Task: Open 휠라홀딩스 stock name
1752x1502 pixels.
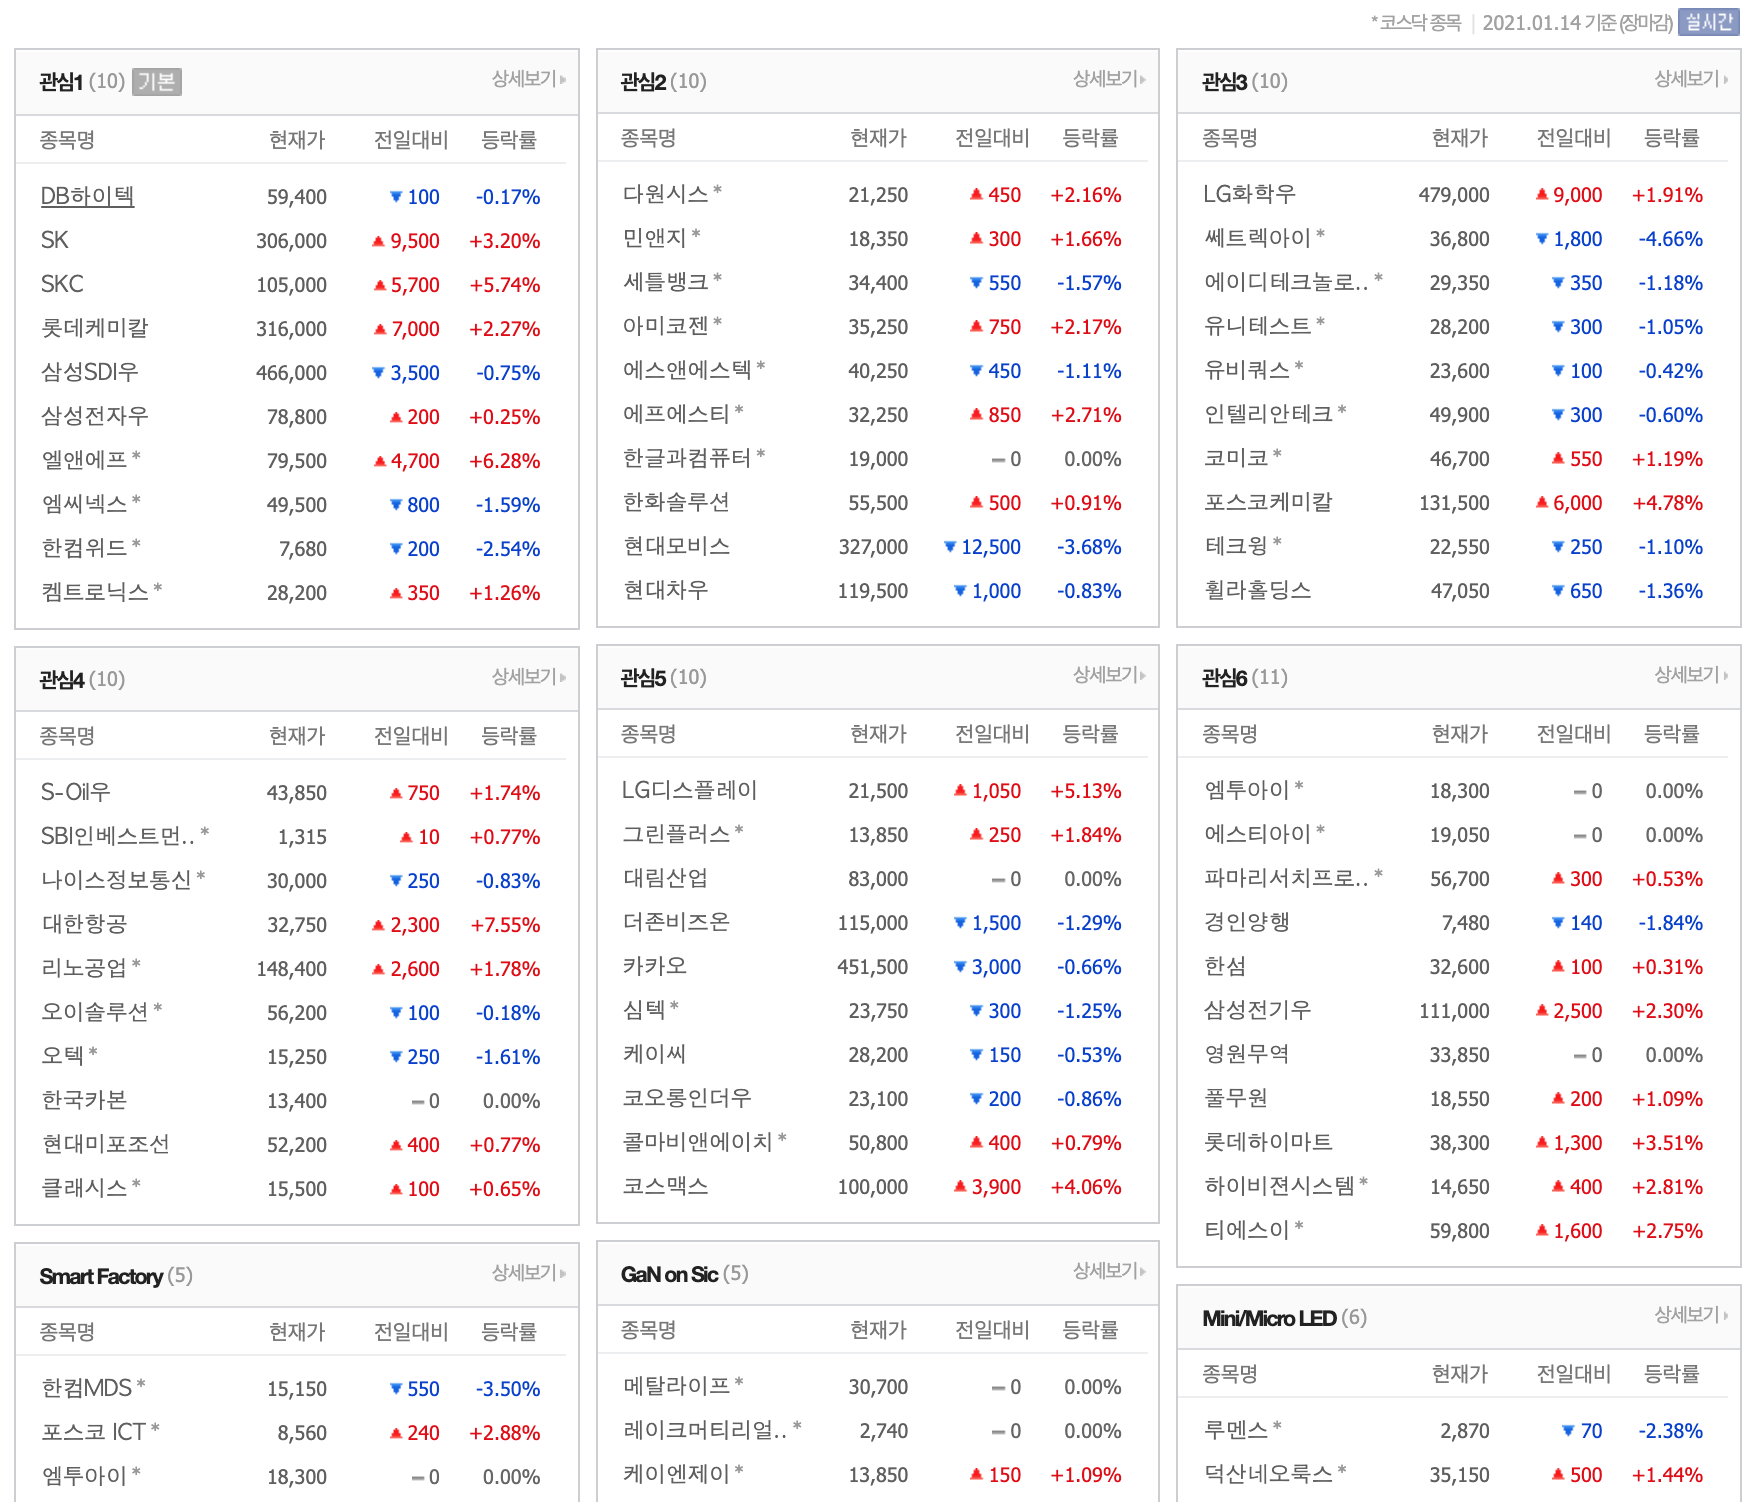Action: point(1258,590)
